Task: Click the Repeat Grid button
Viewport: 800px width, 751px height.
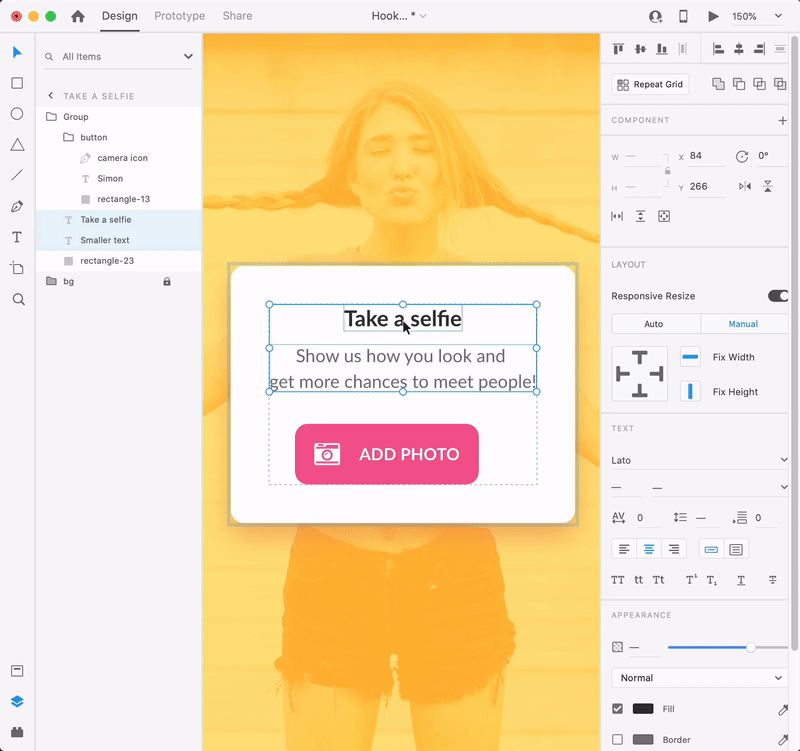Action: [651, 84]
